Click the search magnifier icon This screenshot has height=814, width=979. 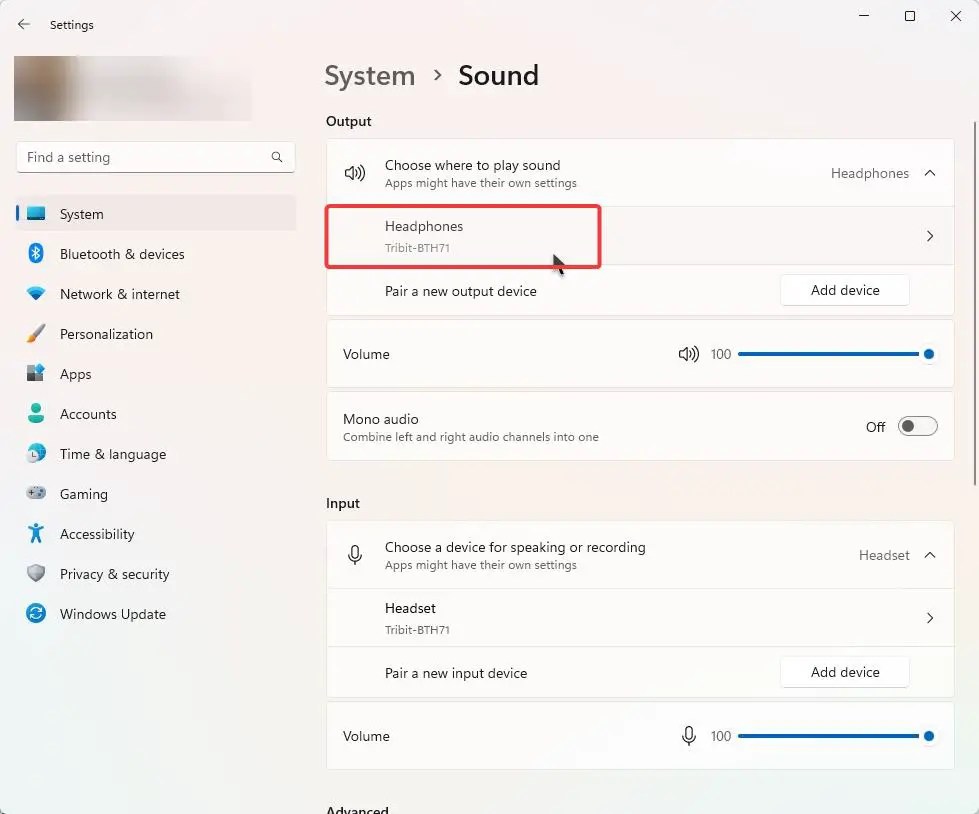277,157
